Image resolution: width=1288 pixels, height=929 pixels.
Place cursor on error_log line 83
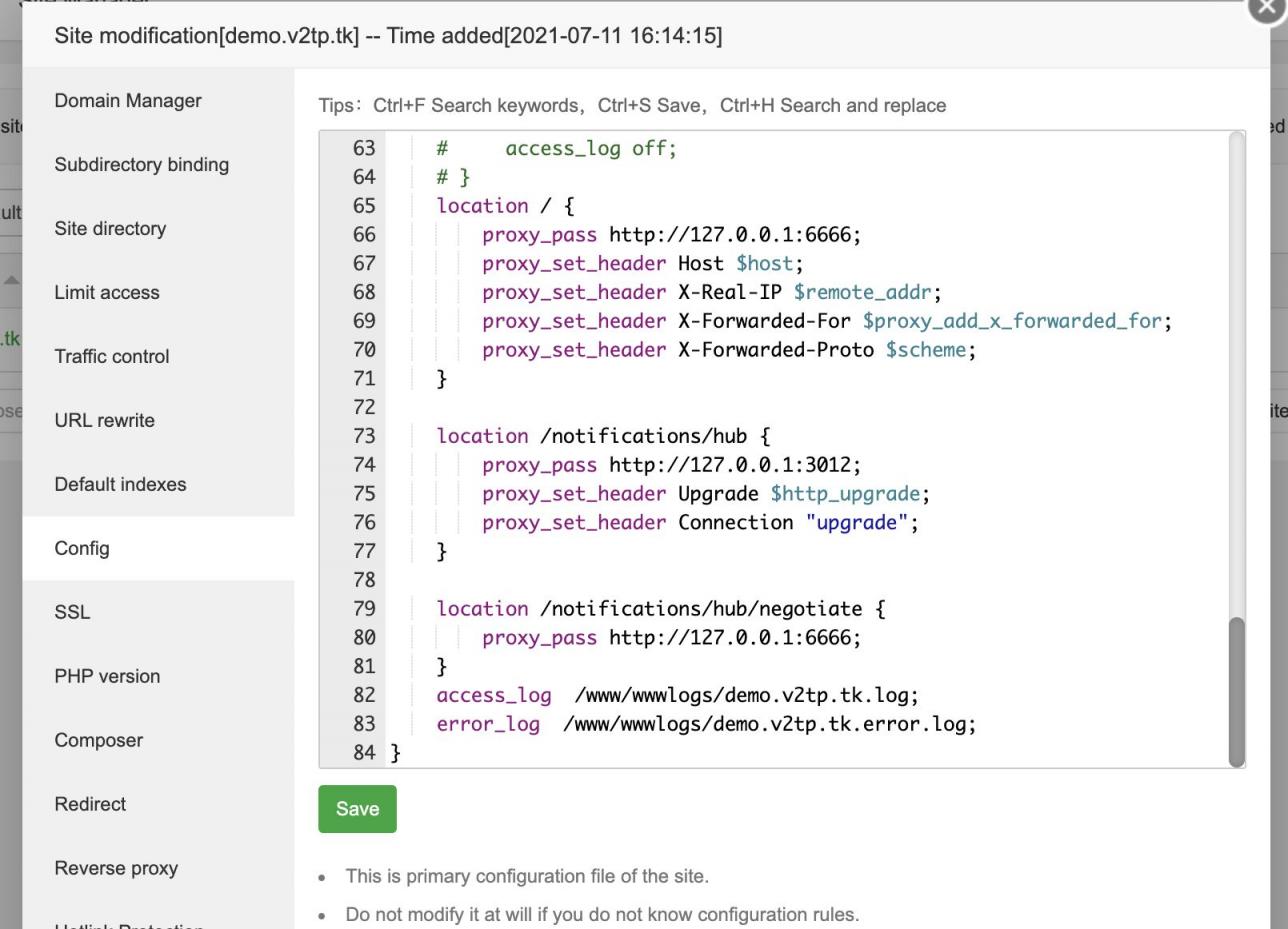[768, 724]
